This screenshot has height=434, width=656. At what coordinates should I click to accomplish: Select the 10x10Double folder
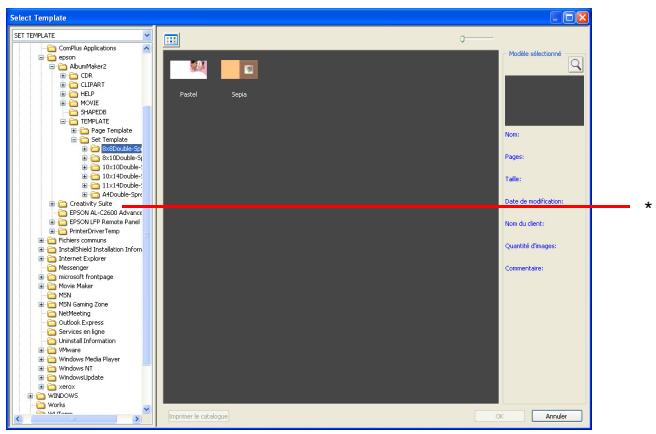coord(122,167)
